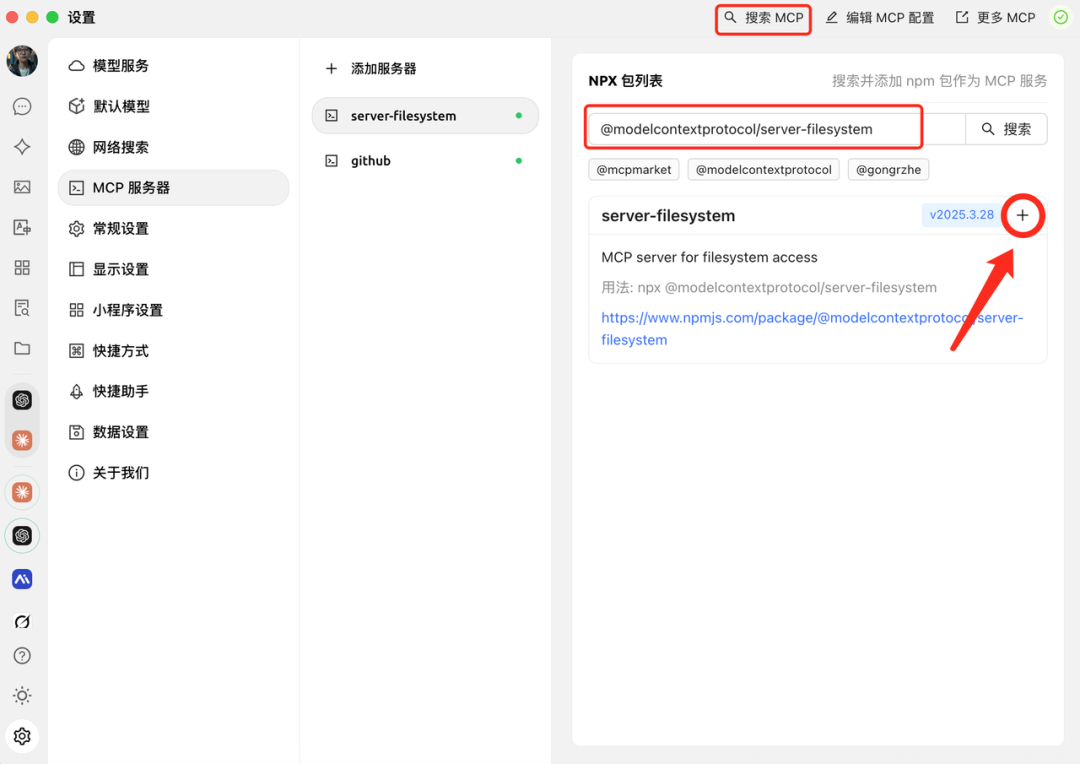This screenshot has width=1080, height=764.
Task: Click the help question mark icon
Action: 22,656
